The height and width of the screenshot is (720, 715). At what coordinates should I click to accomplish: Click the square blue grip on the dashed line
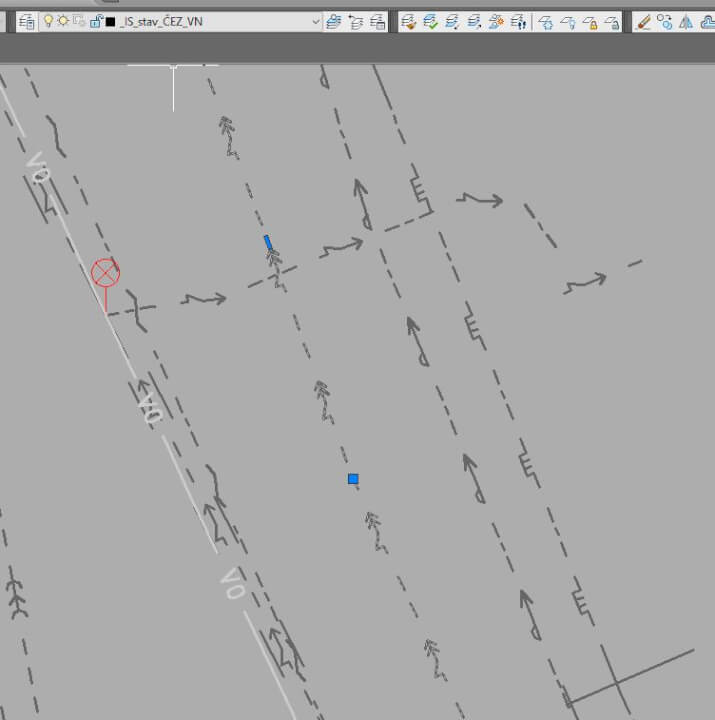pyautogui.click(x=353, y=479)
